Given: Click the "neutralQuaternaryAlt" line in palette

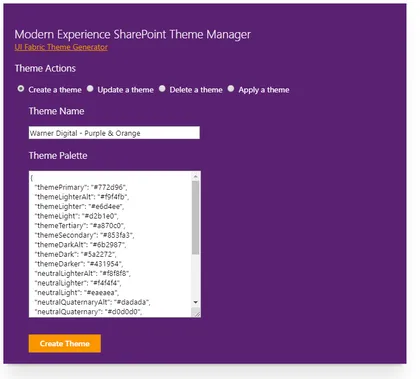Looking at the screenshot, I should [92, 302].
